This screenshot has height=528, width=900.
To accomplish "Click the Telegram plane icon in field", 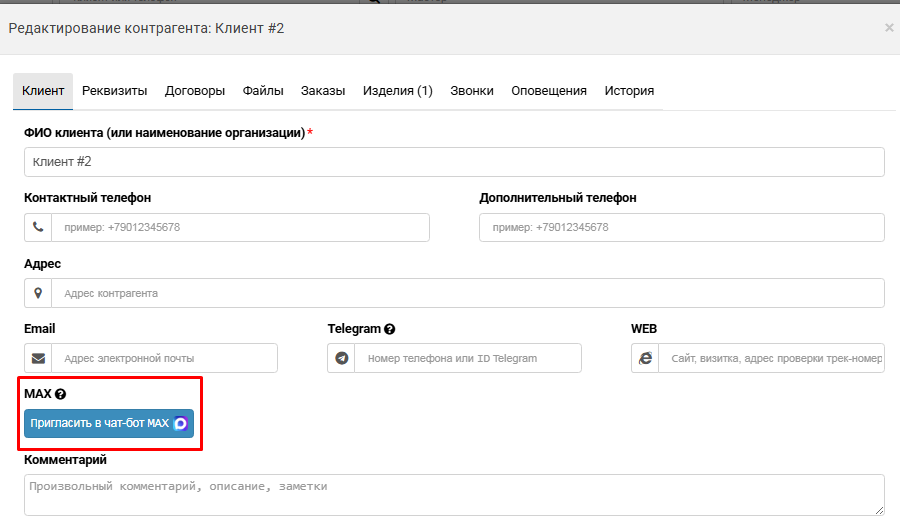I will click(342, 358).
